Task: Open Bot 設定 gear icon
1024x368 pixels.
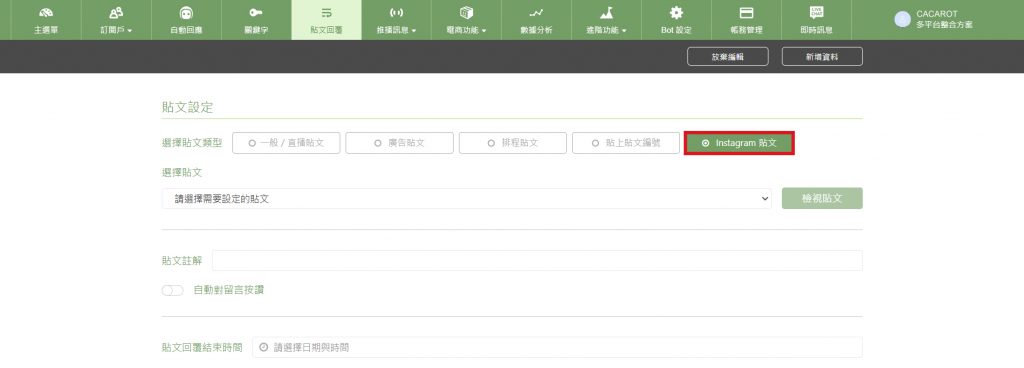Action: pyautogui.click(x=676, y=12)
